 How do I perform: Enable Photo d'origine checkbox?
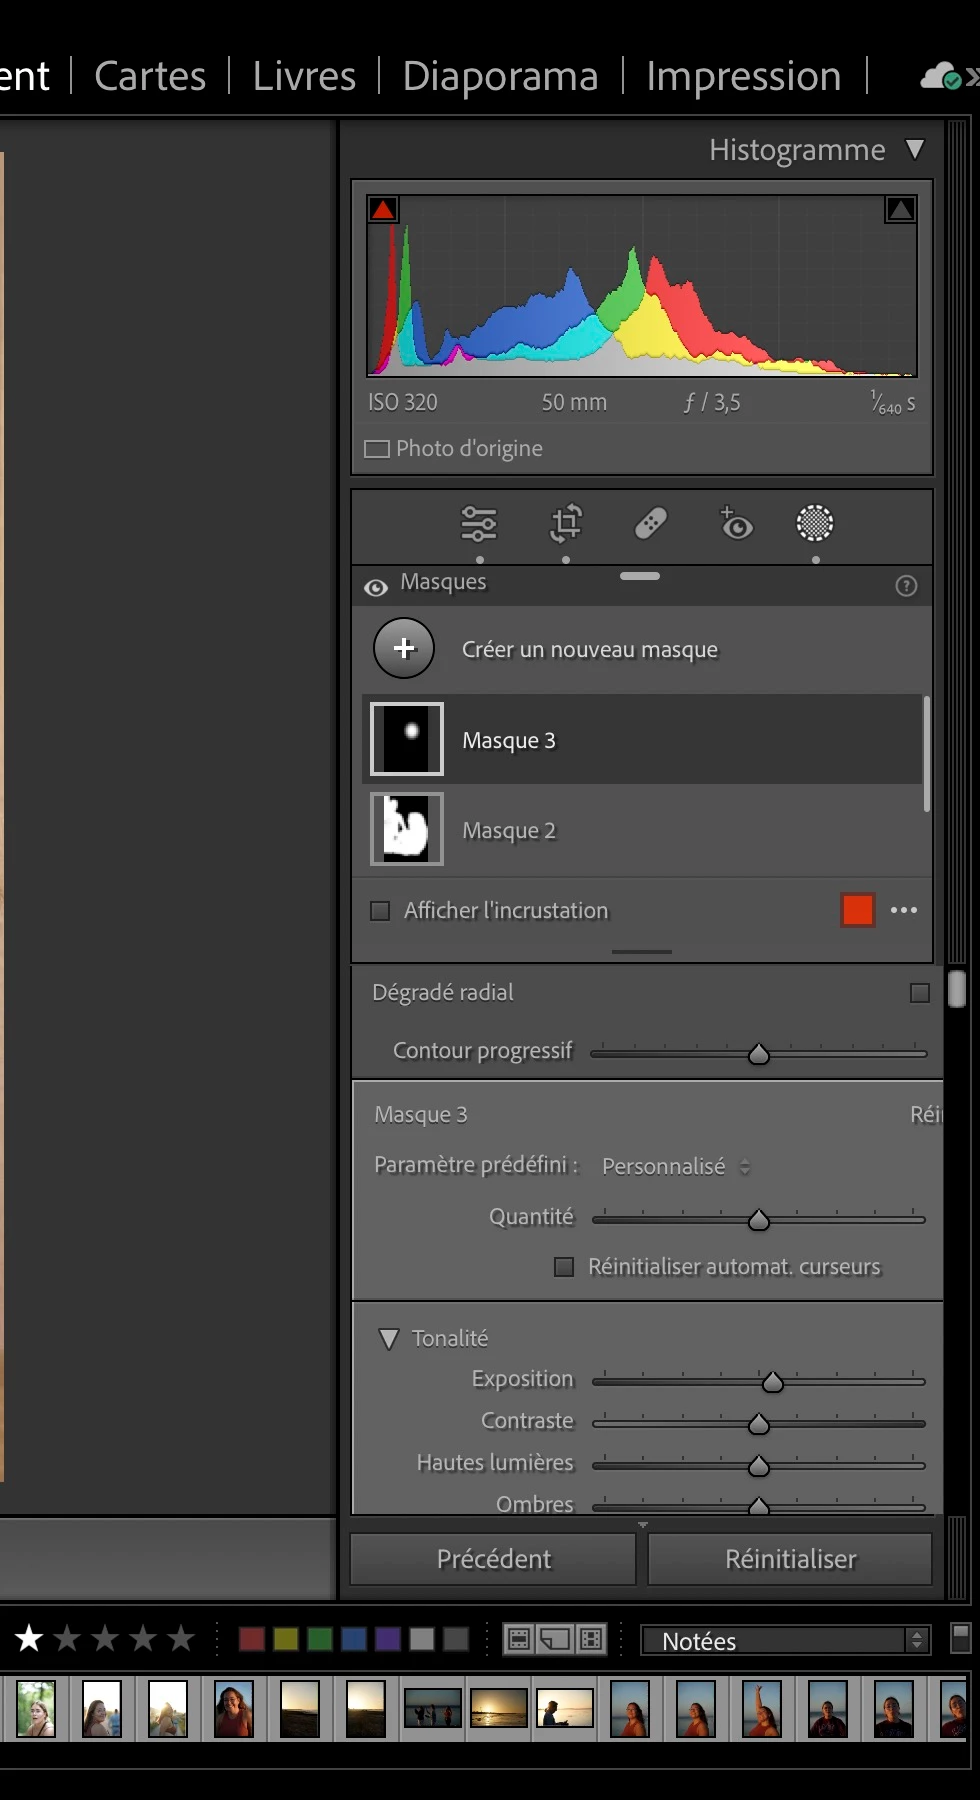(377, 449)
